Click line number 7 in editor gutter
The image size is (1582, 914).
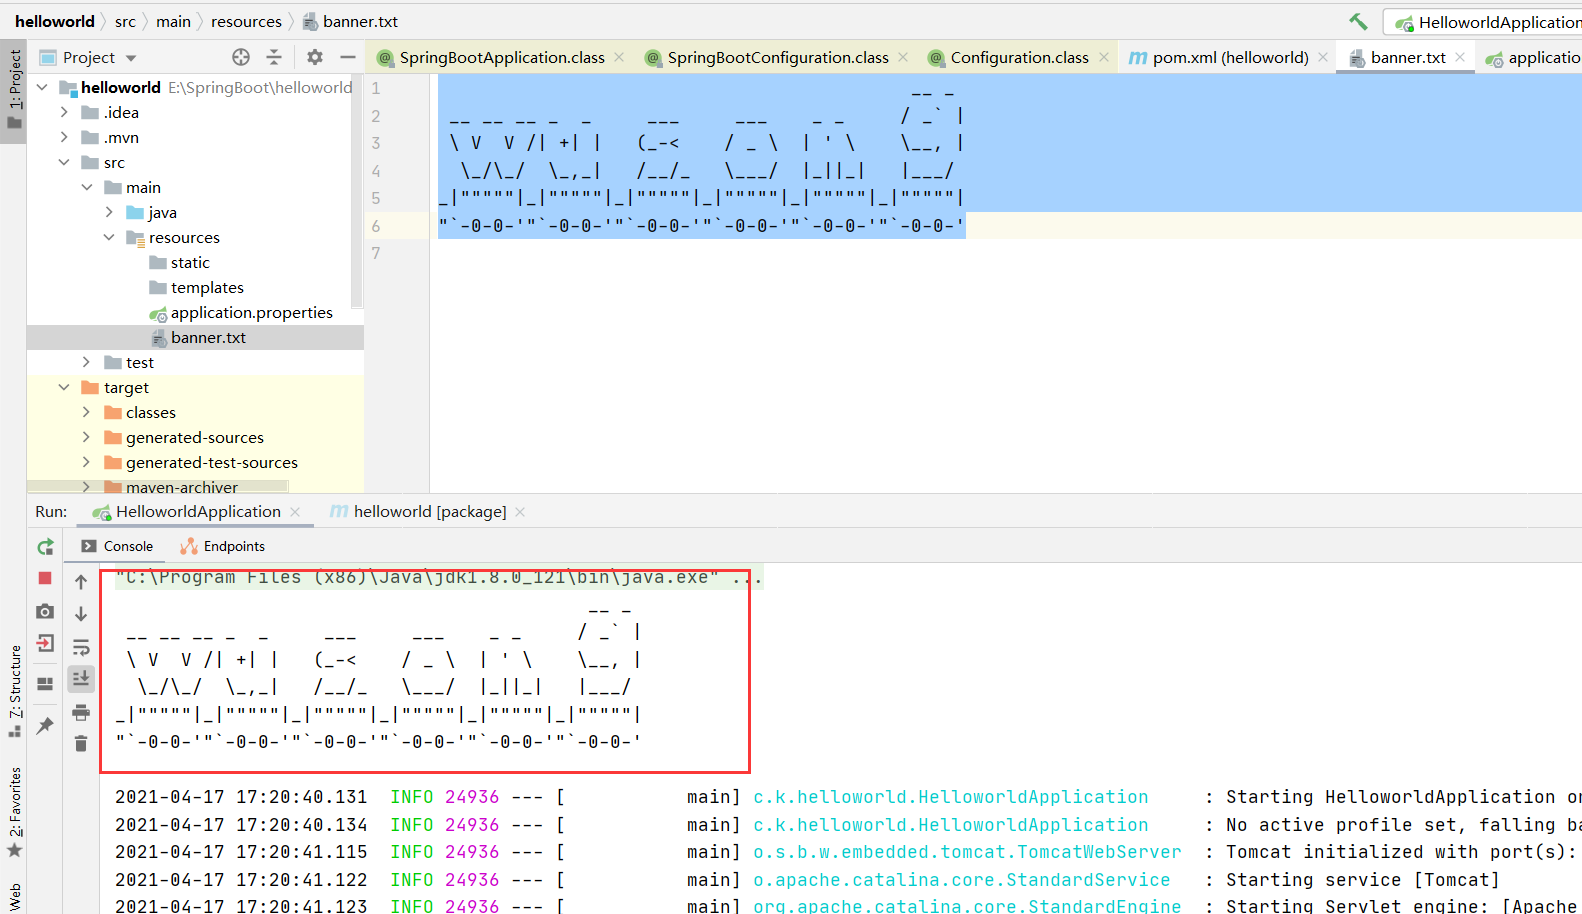click(x=376, y=253)
